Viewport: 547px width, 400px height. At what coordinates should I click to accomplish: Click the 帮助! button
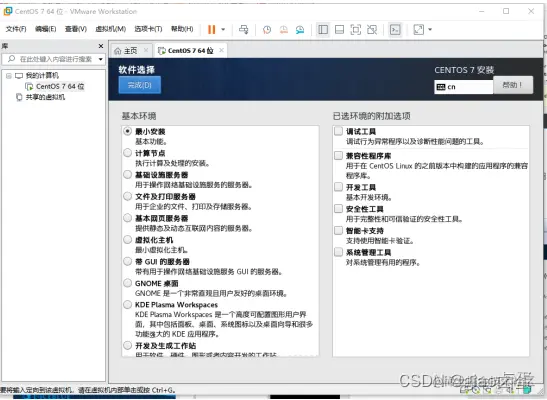point(513,85)
